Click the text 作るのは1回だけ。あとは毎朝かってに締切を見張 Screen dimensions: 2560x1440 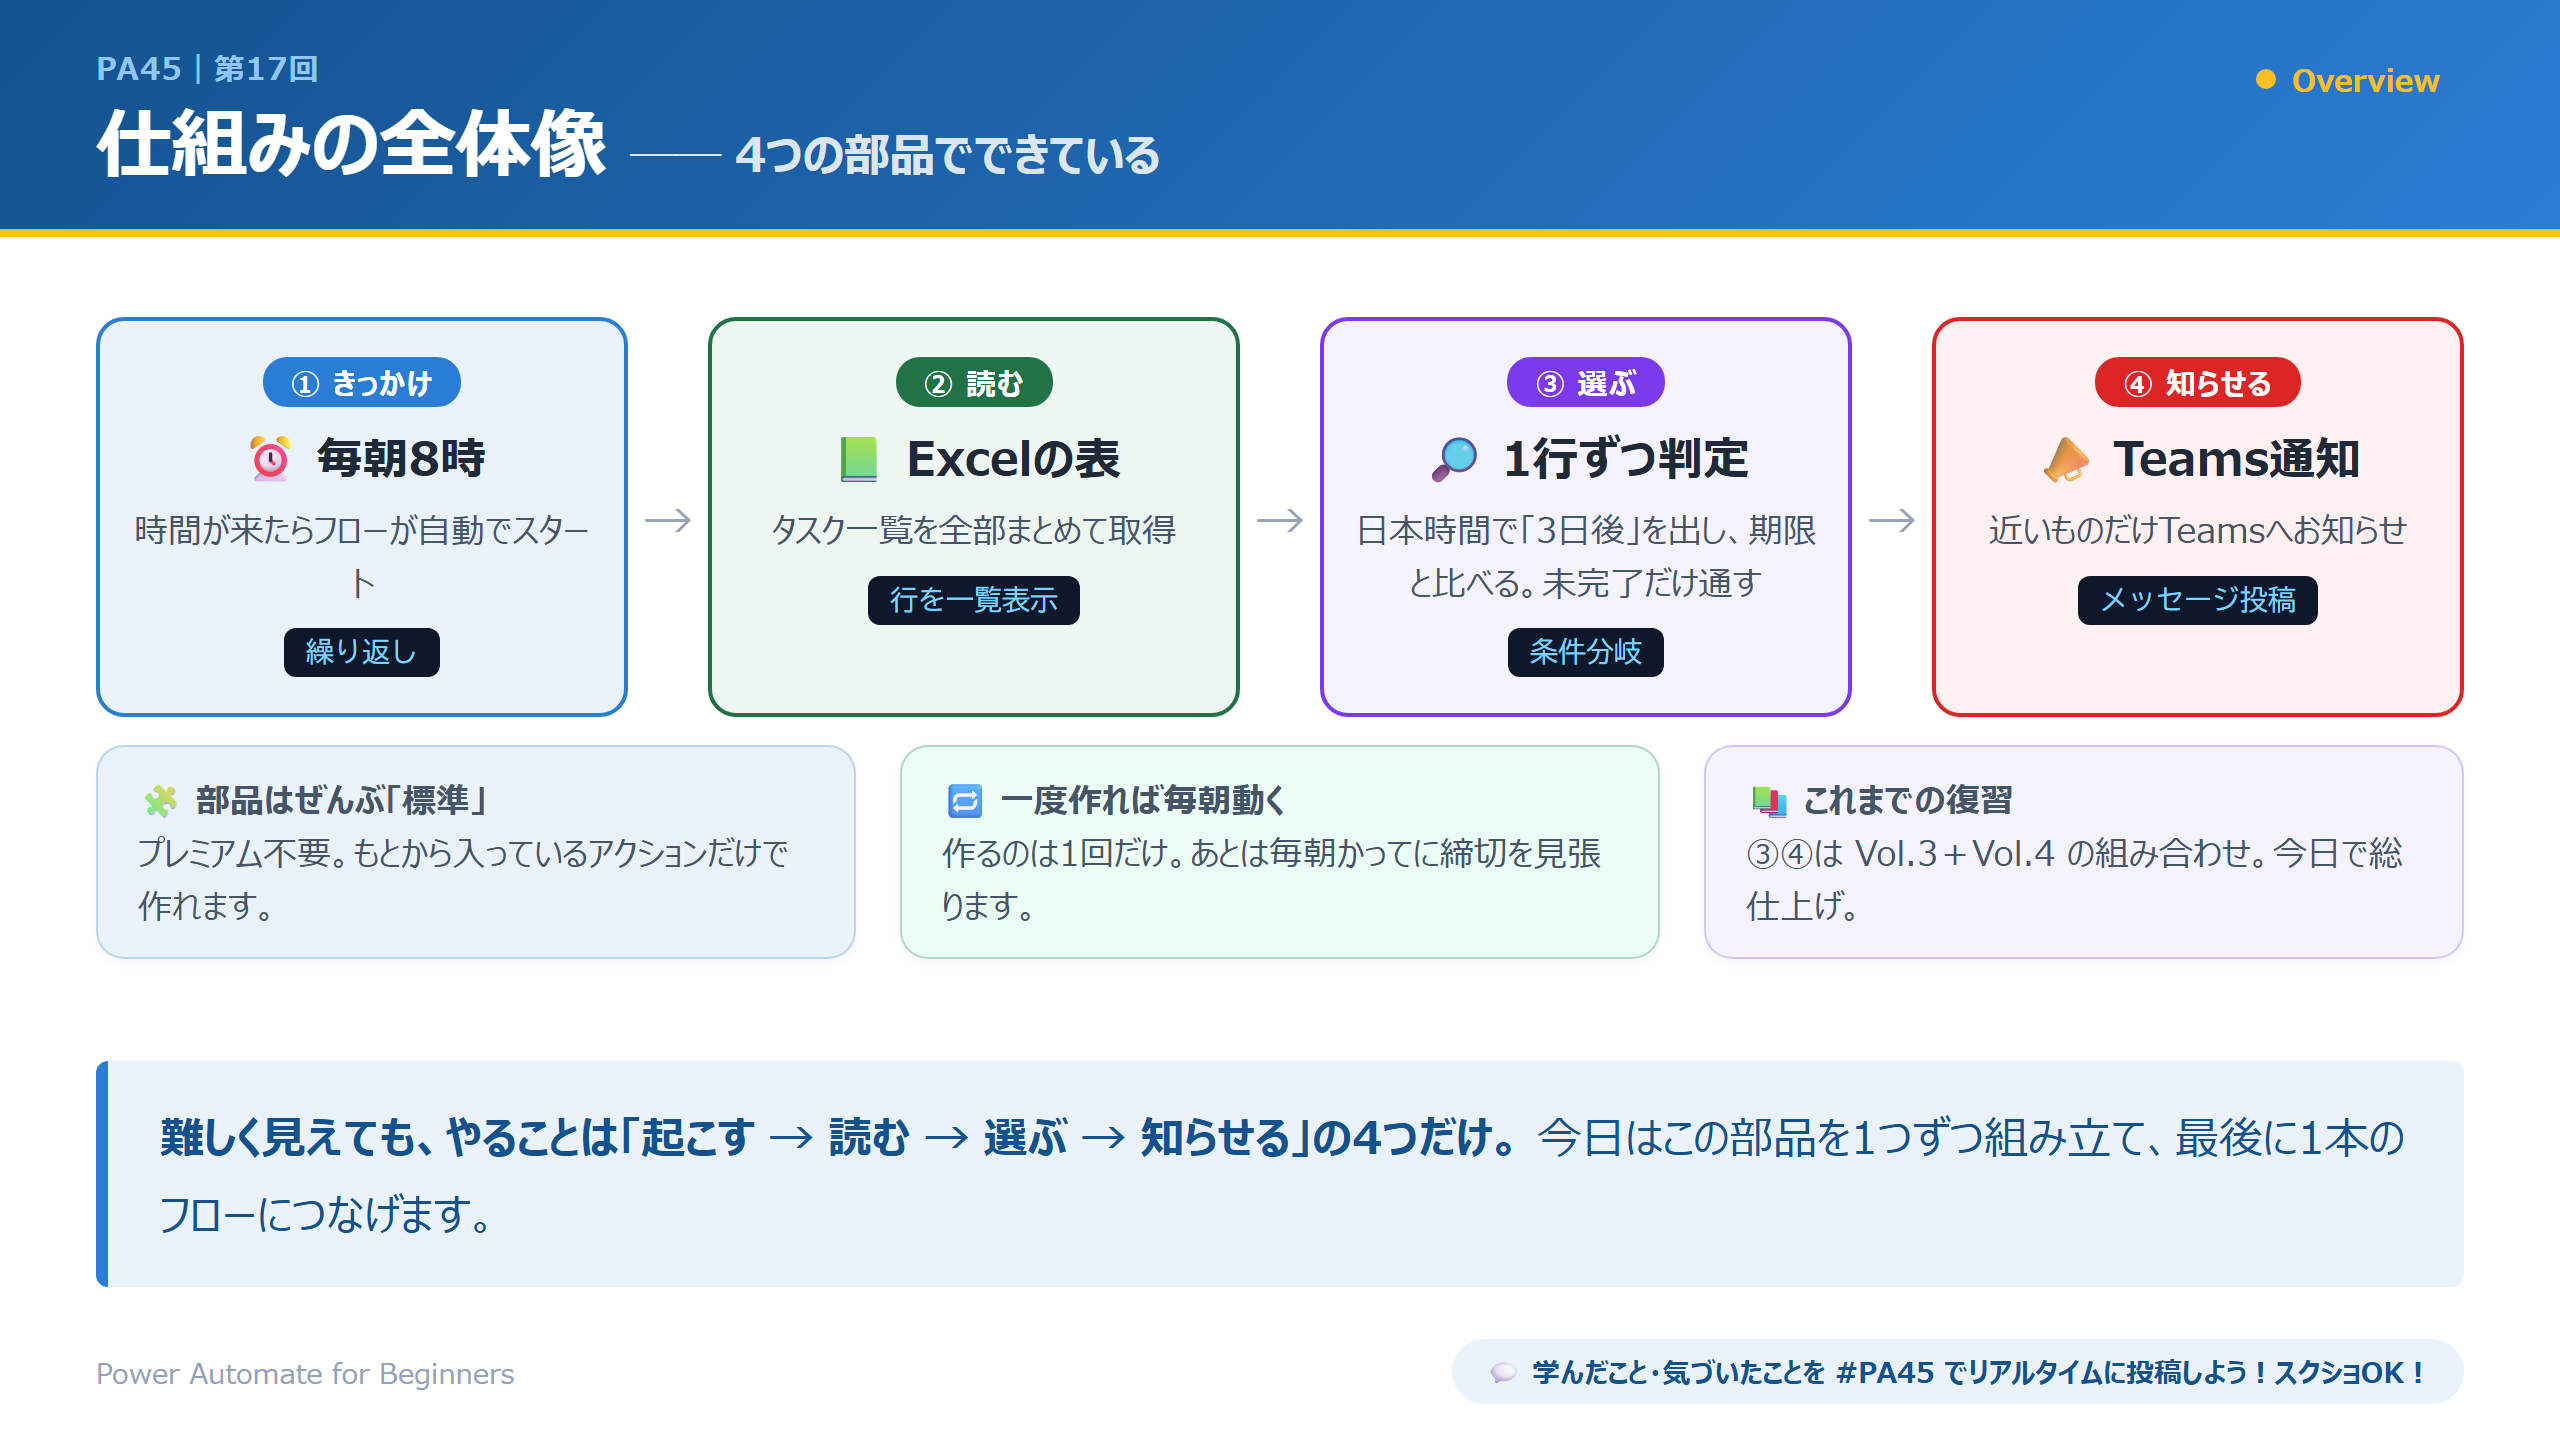[1272, 853]
